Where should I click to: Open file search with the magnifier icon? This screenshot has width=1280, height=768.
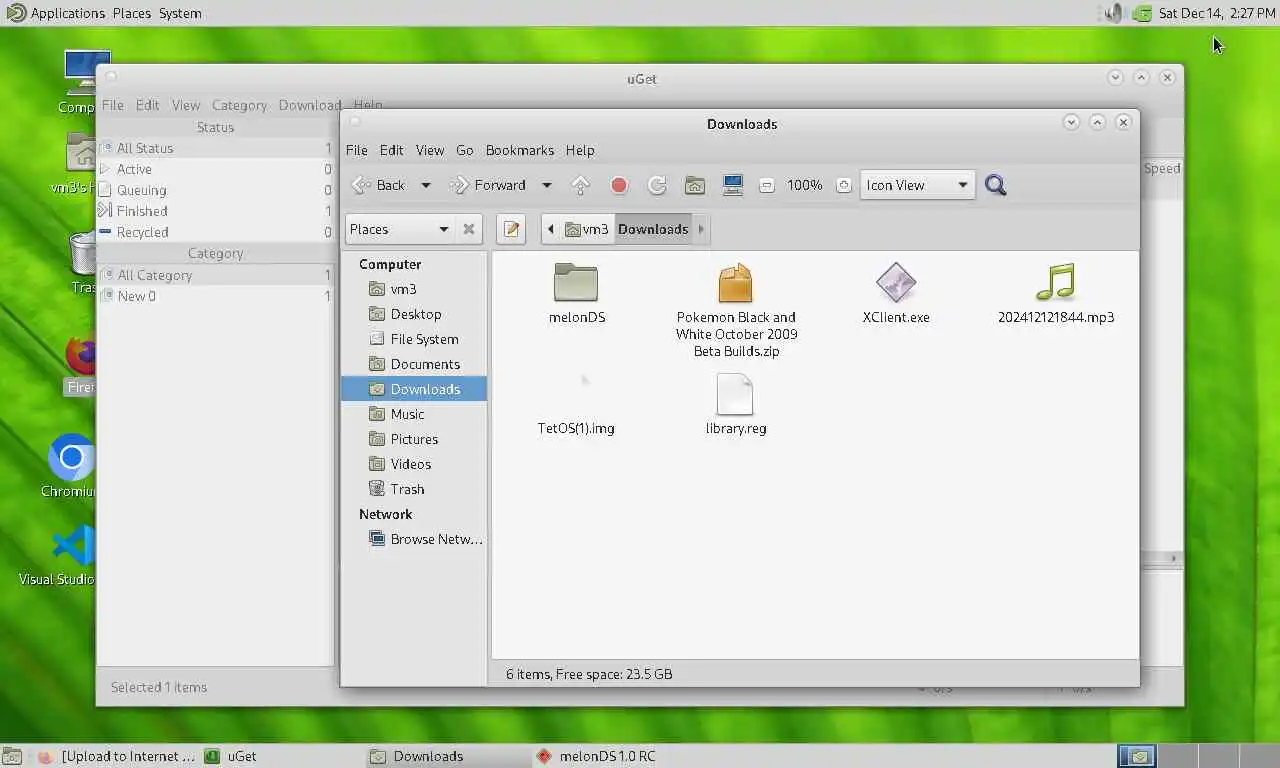pyautogui.click(x=996, y=185)
